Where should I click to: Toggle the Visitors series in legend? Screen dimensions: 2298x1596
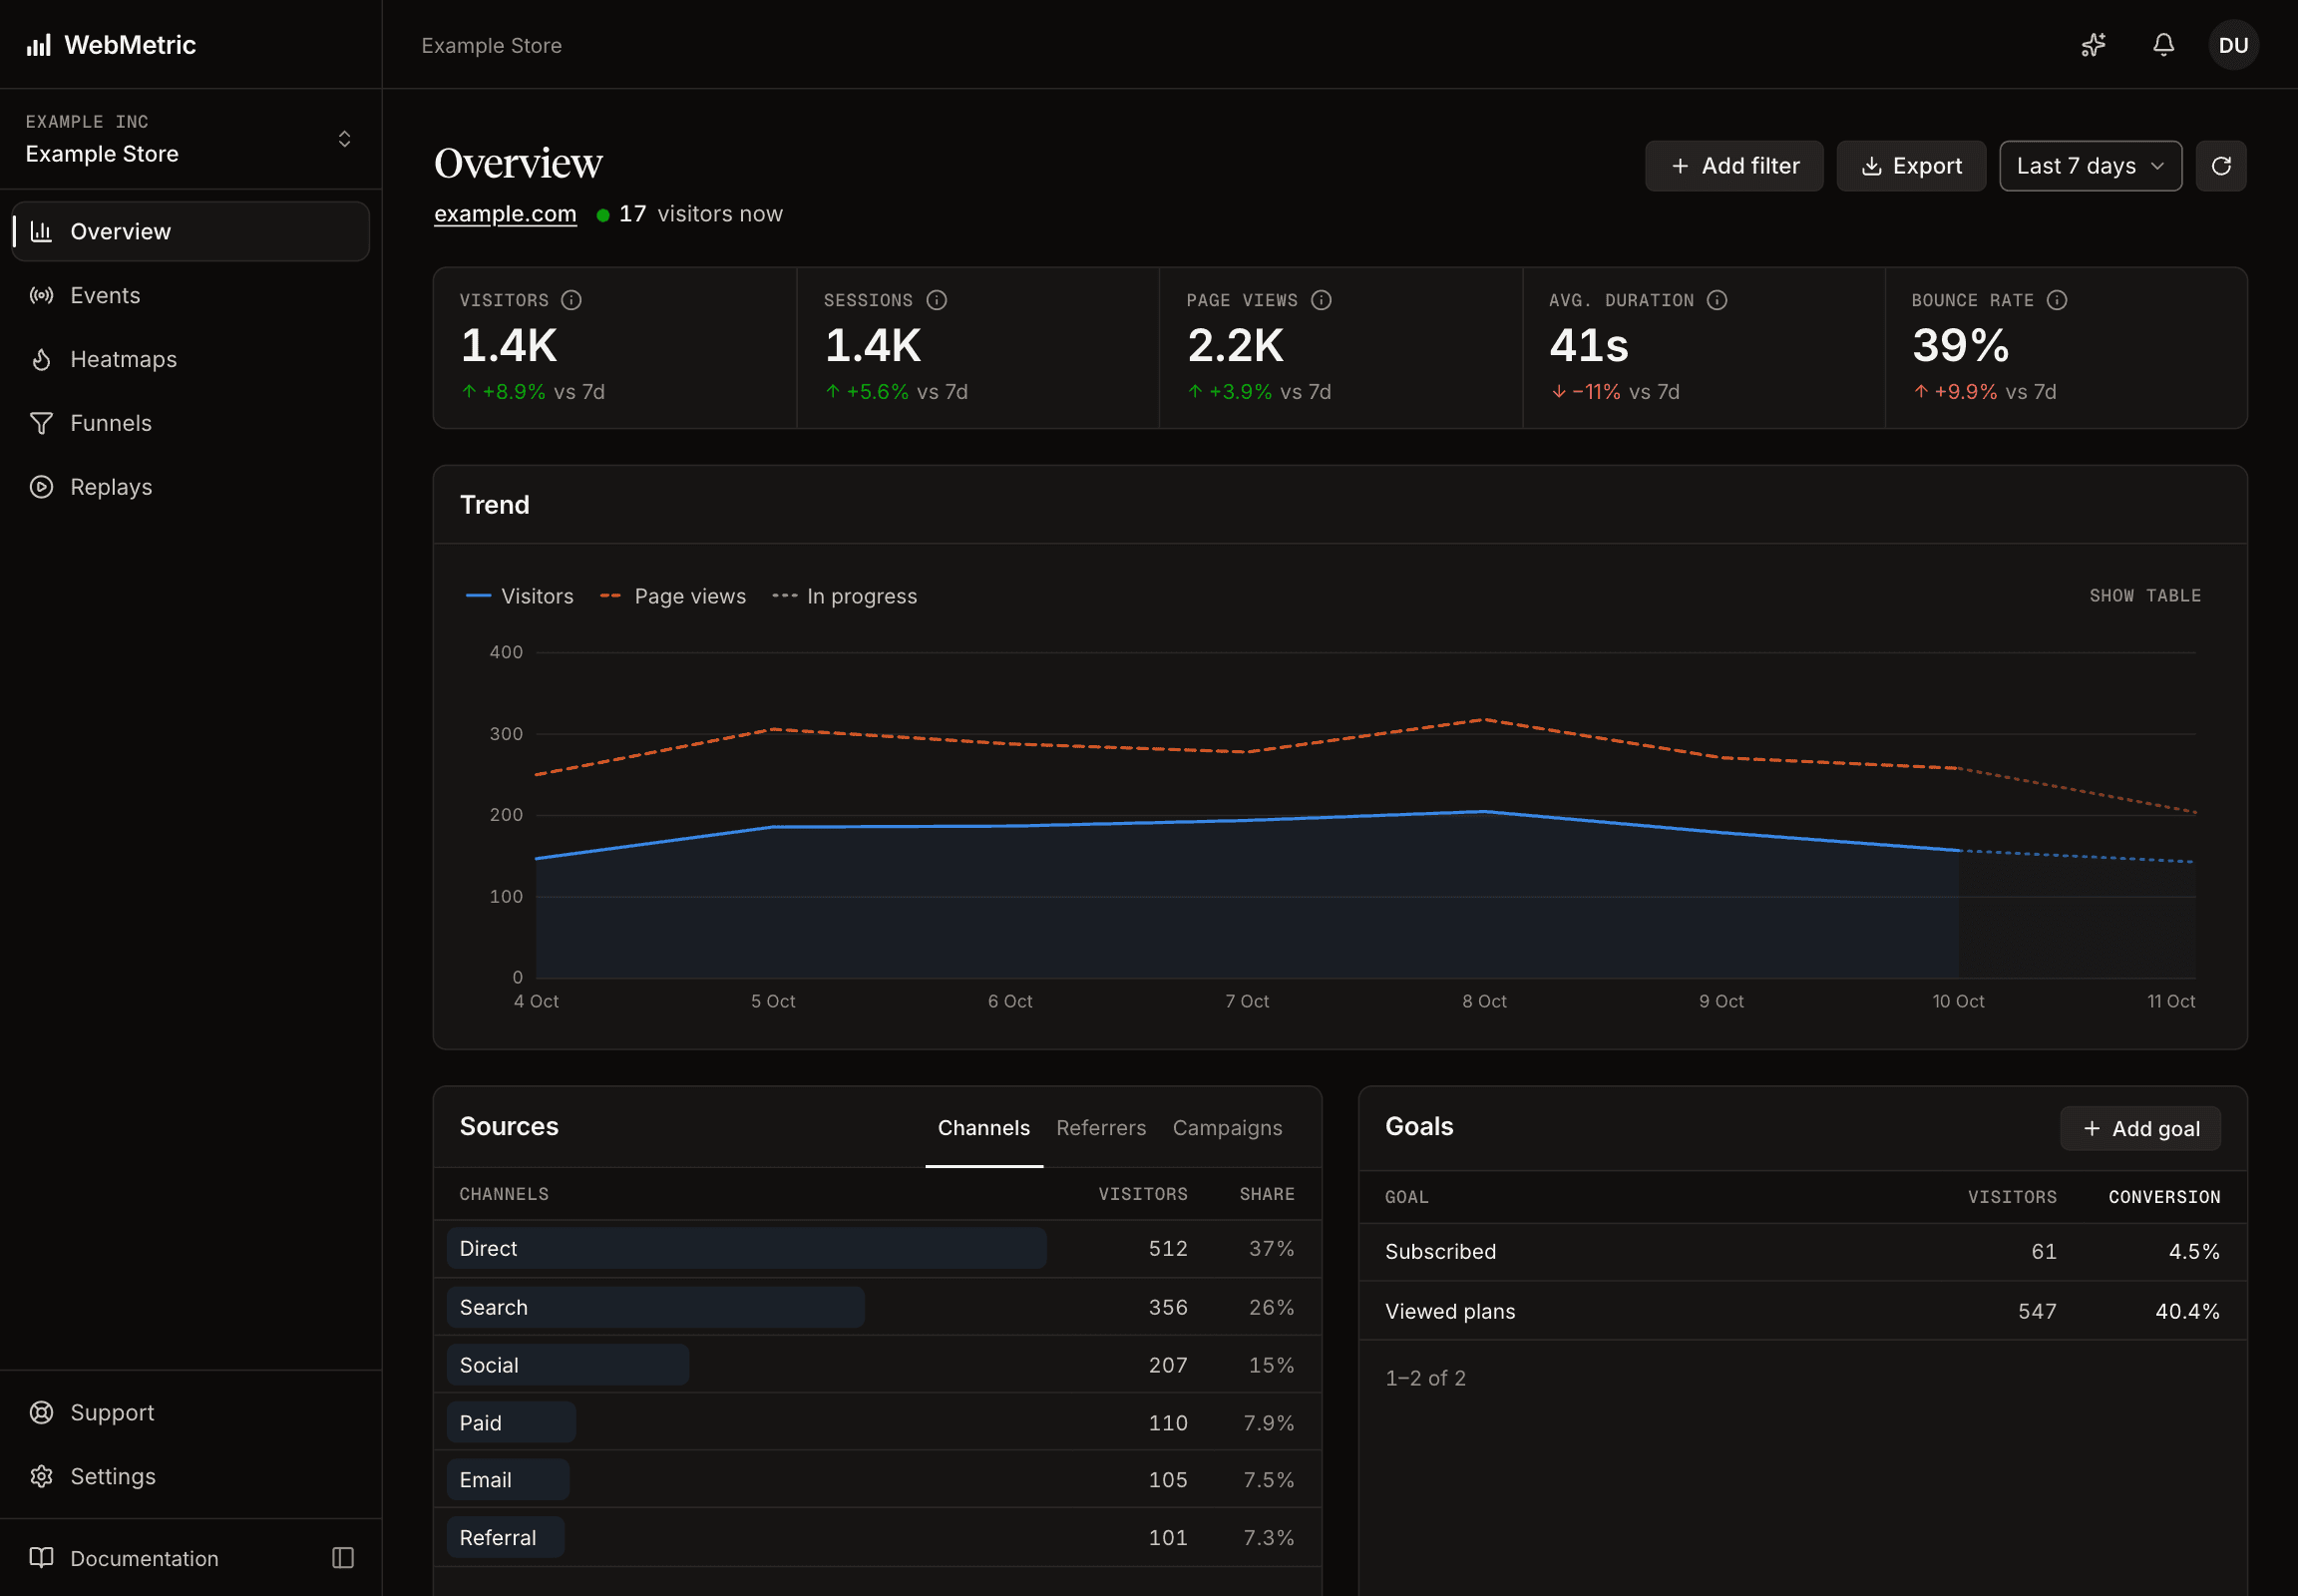point(520,596)
